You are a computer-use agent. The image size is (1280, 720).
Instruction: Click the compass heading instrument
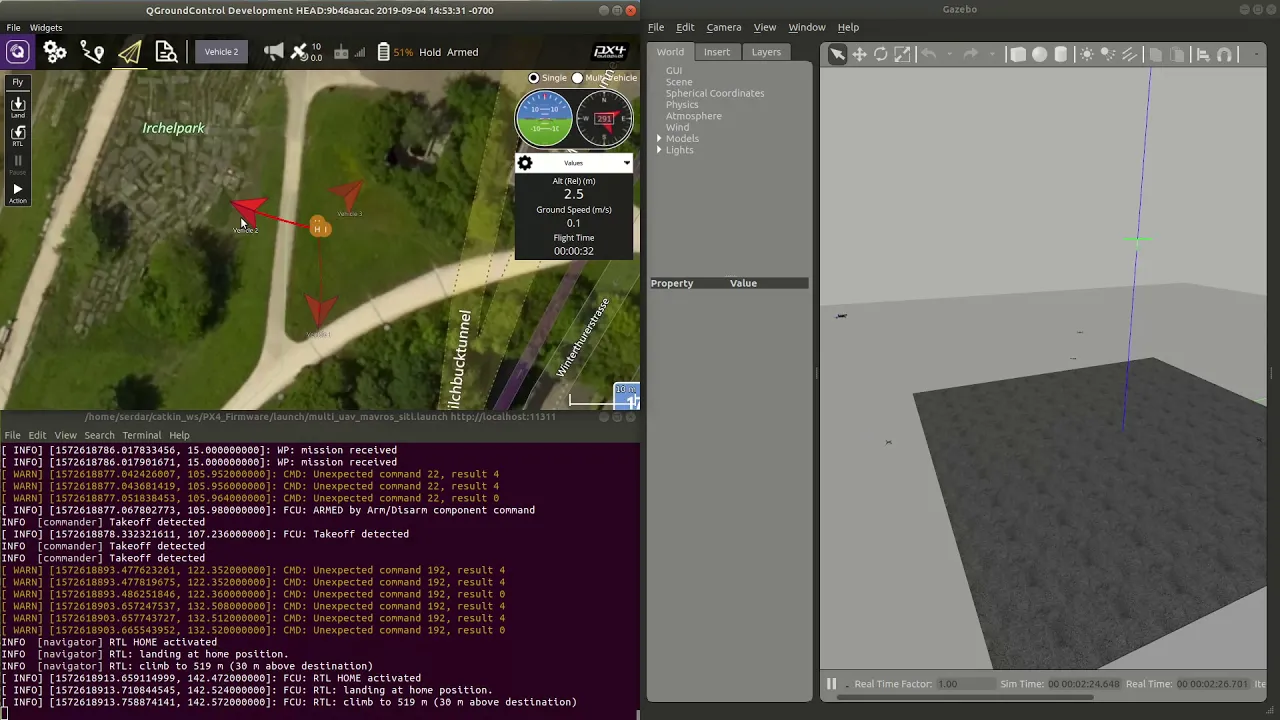click(x=604, y=118)
